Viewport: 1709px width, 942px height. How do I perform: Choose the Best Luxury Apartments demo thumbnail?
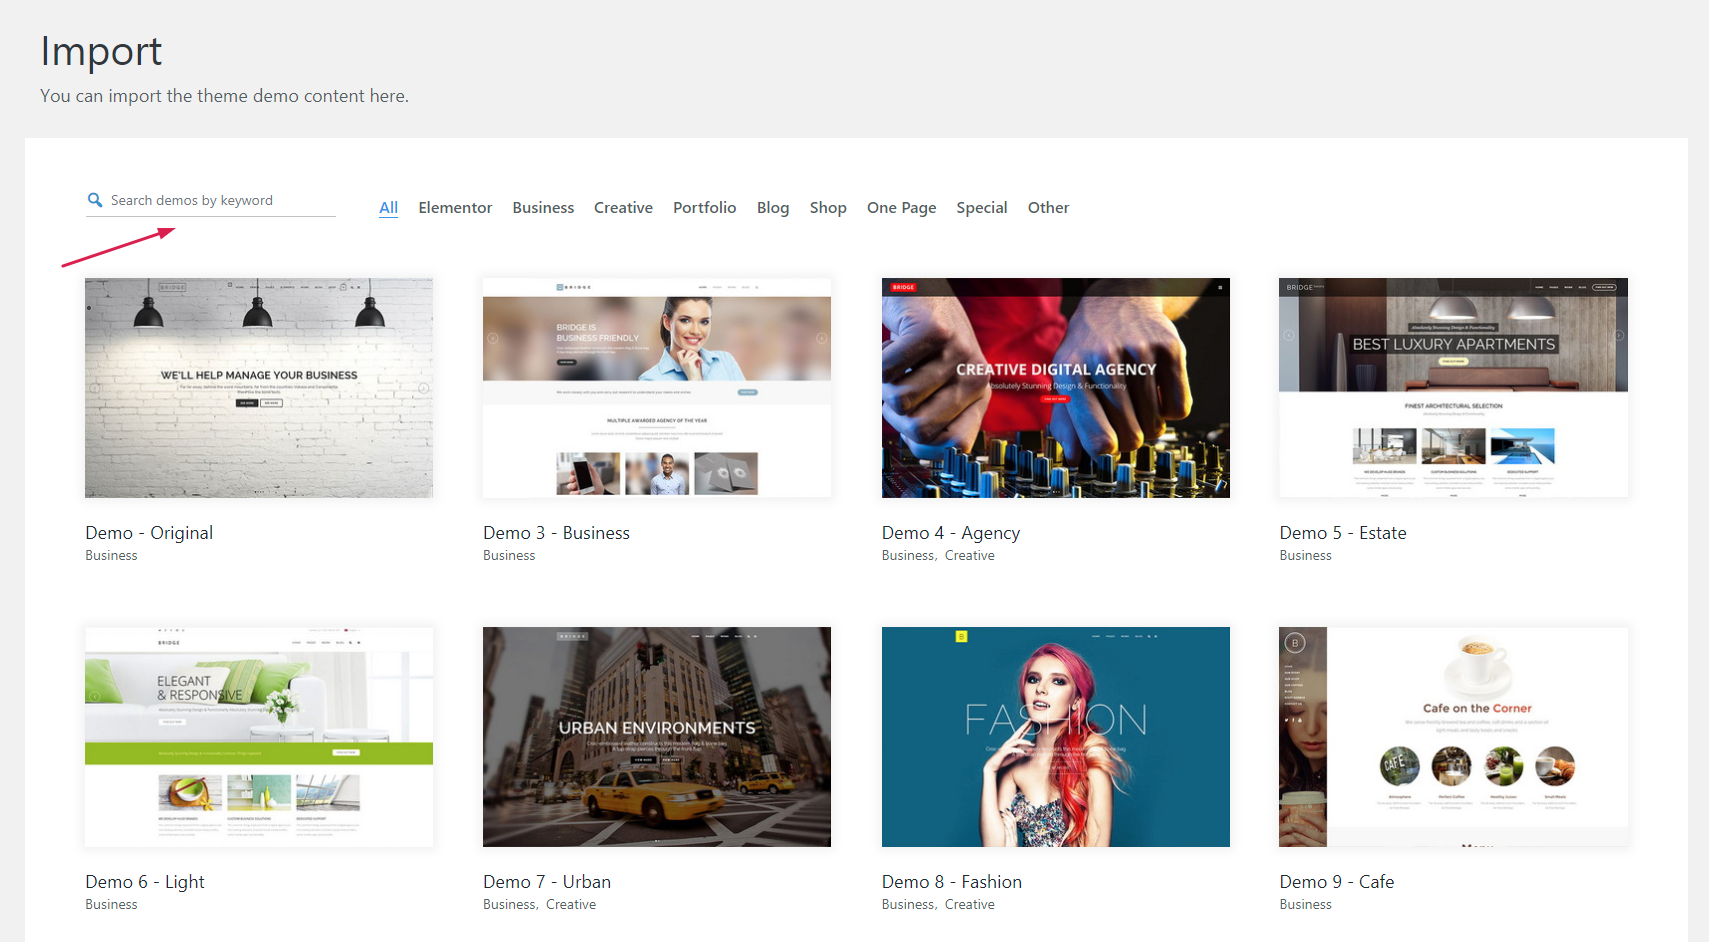point(1453,388)
